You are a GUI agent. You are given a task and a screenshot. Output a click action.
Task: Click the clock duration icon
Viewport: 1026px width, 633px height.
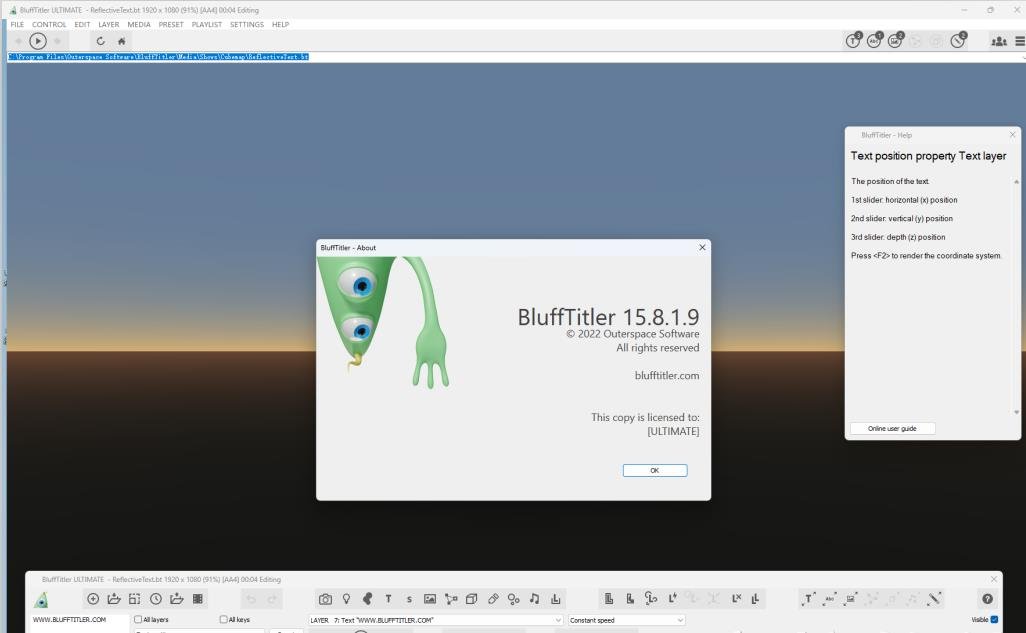pos(156,599)
